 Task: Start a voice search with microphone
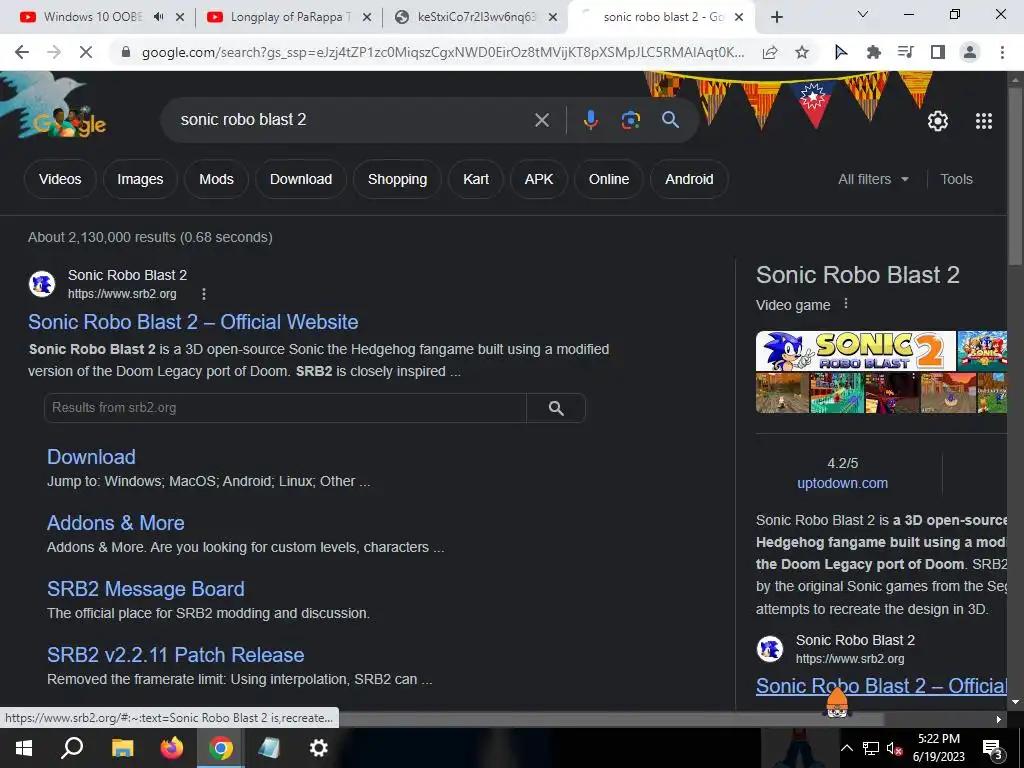[x=590, y=120]
